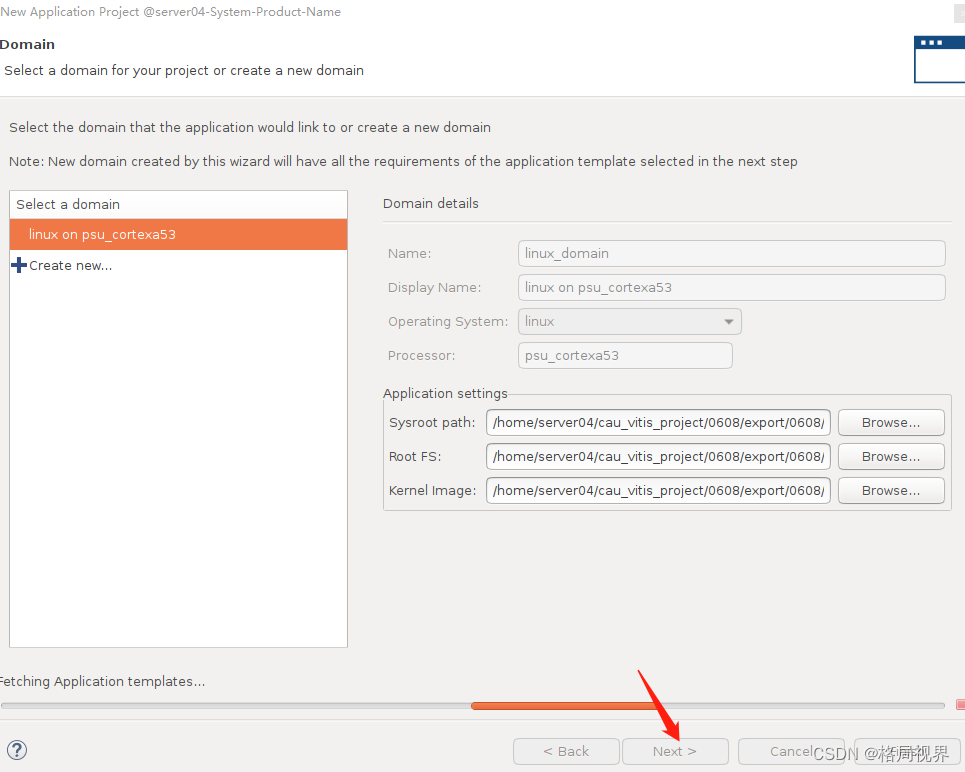Click the Name field with linux_domain
Image resolution: width=965 pixels, height=772 pixels.
[731, 254]
